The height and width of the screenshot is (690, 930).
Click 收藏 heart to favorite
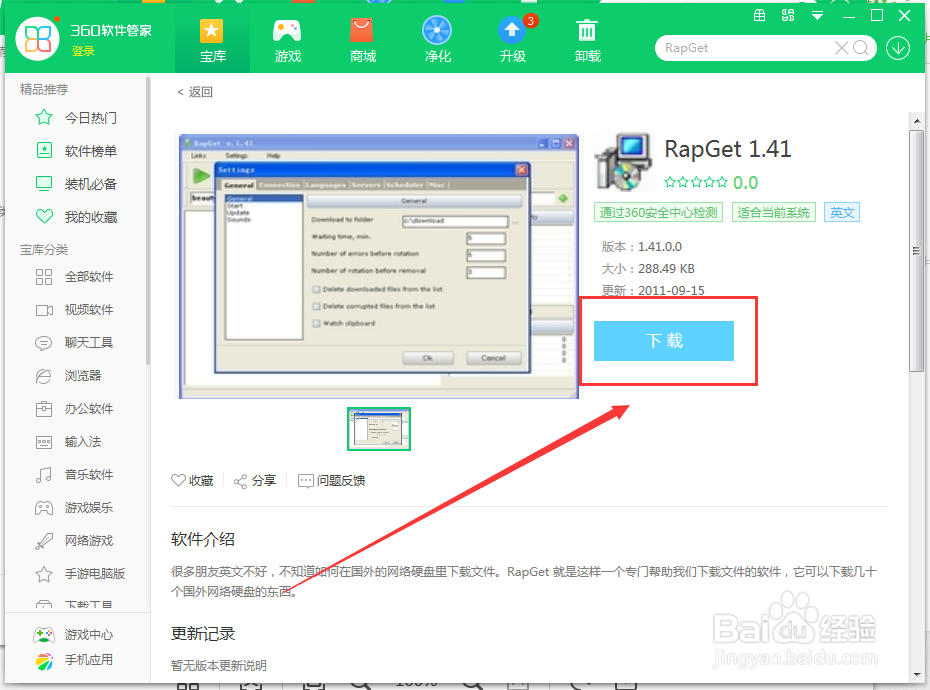coord(192,481)
